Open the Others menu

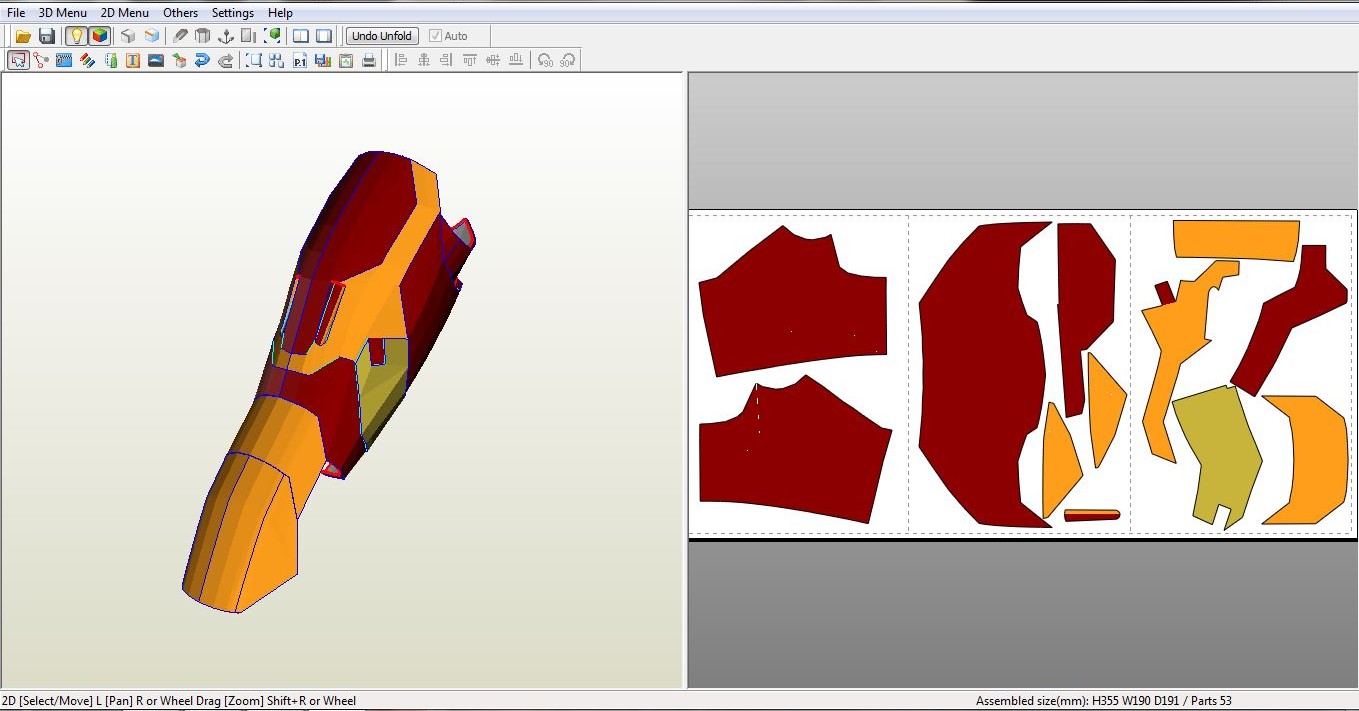click(181, 13)
